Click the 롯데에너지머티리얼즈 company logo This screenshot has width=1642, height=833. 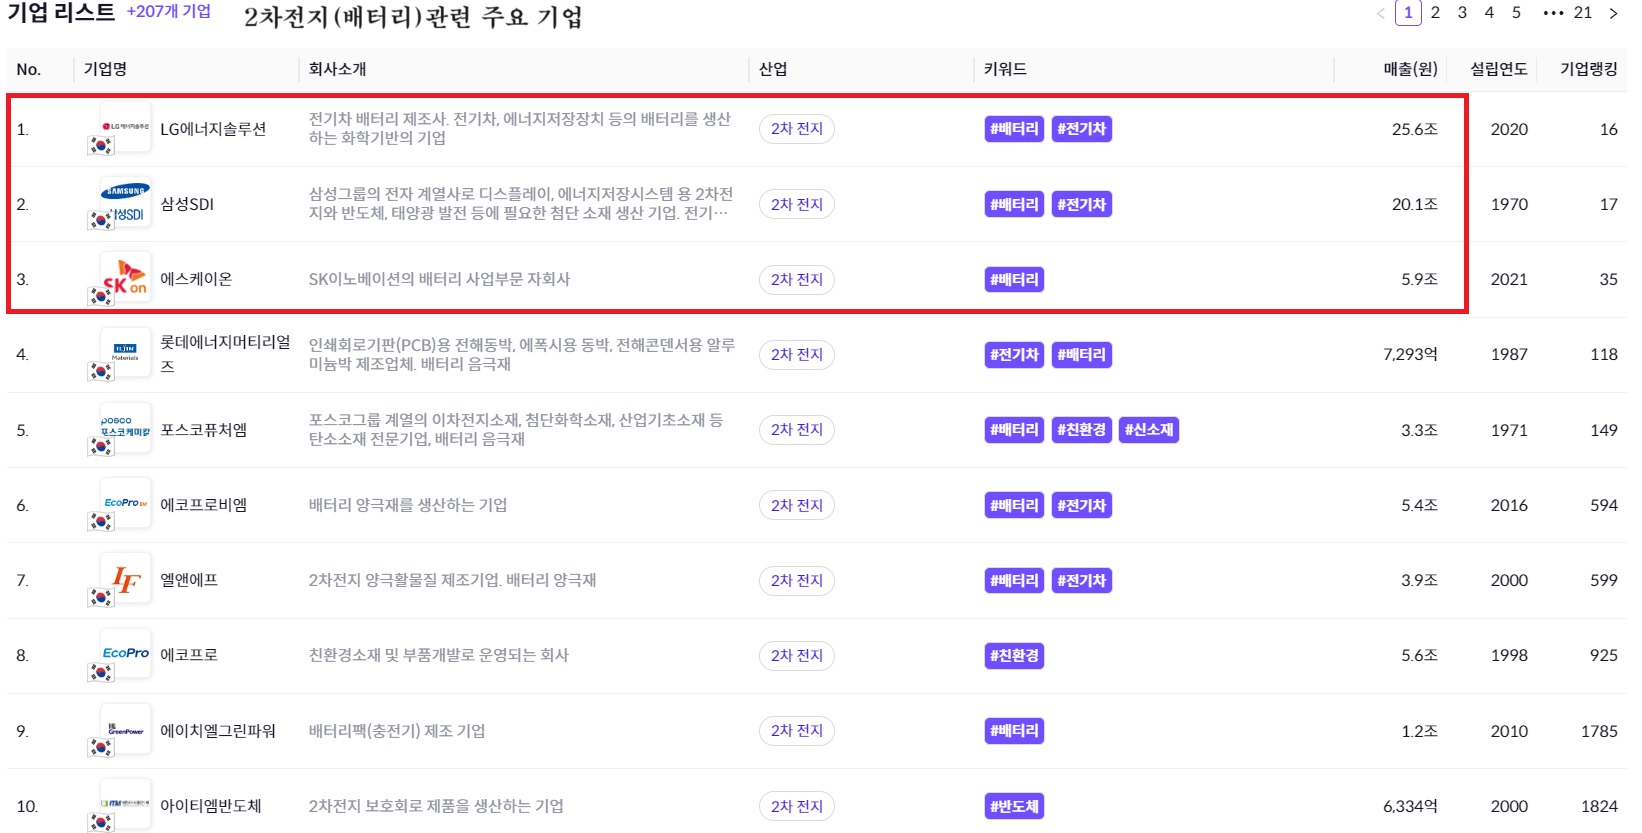(x=125, y=353)
